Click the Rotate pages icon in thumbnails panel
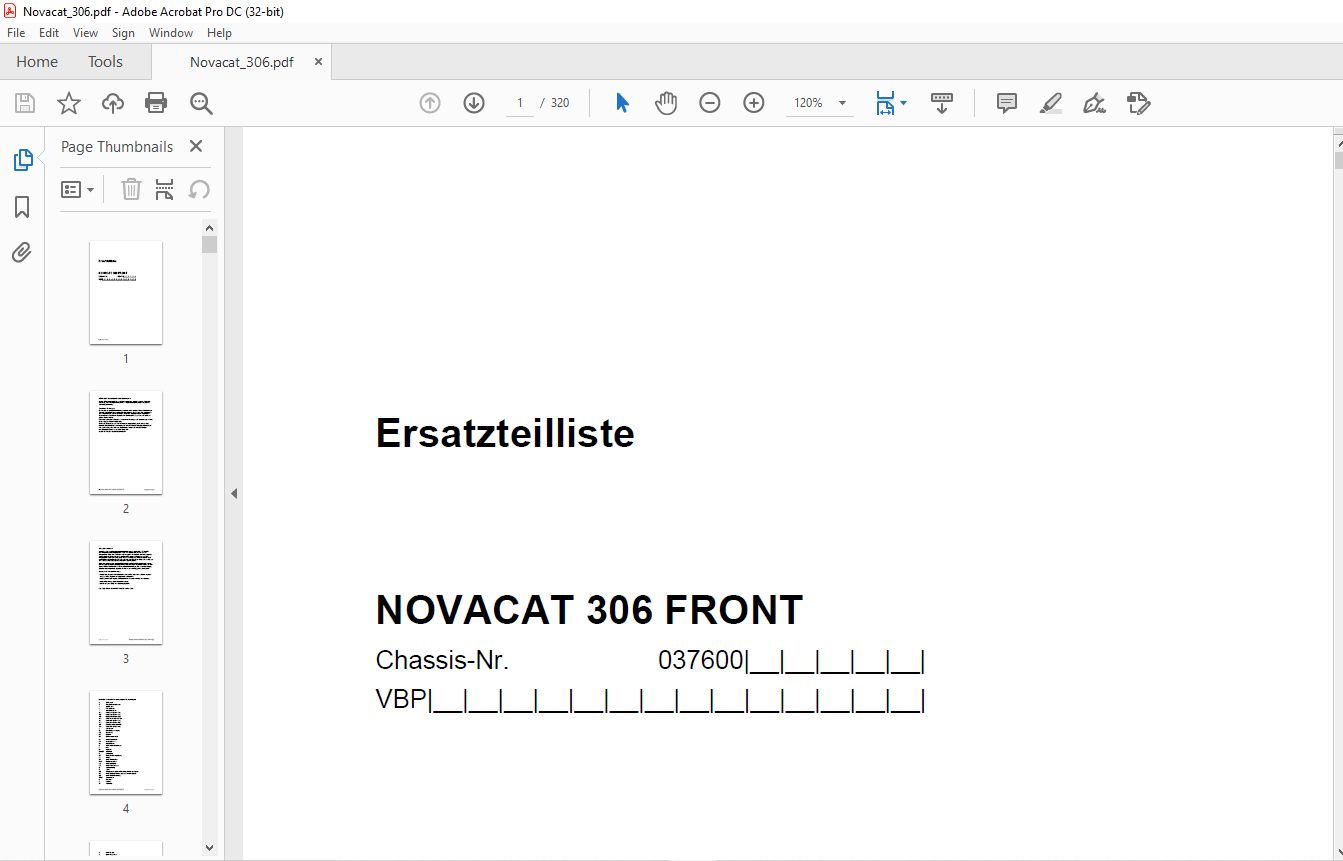 pos(199,189)
